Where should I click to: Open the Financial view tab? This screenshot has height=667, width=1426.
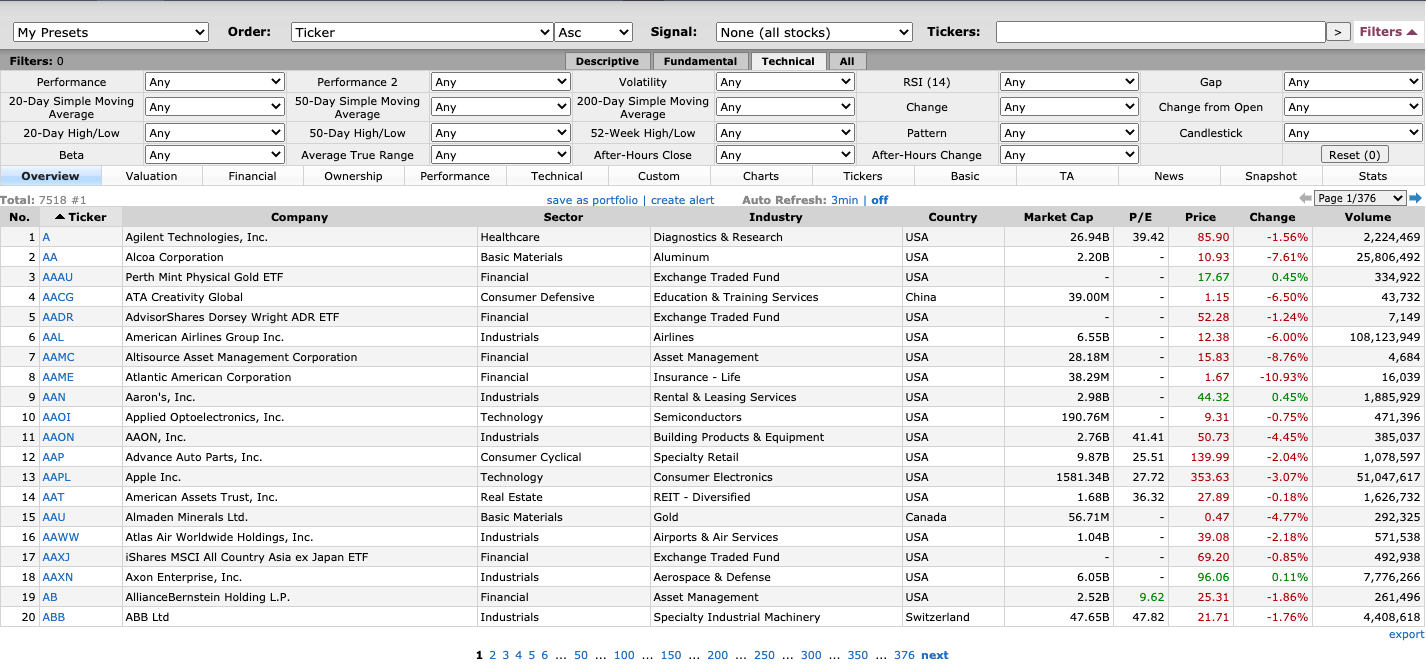point(253,176)
